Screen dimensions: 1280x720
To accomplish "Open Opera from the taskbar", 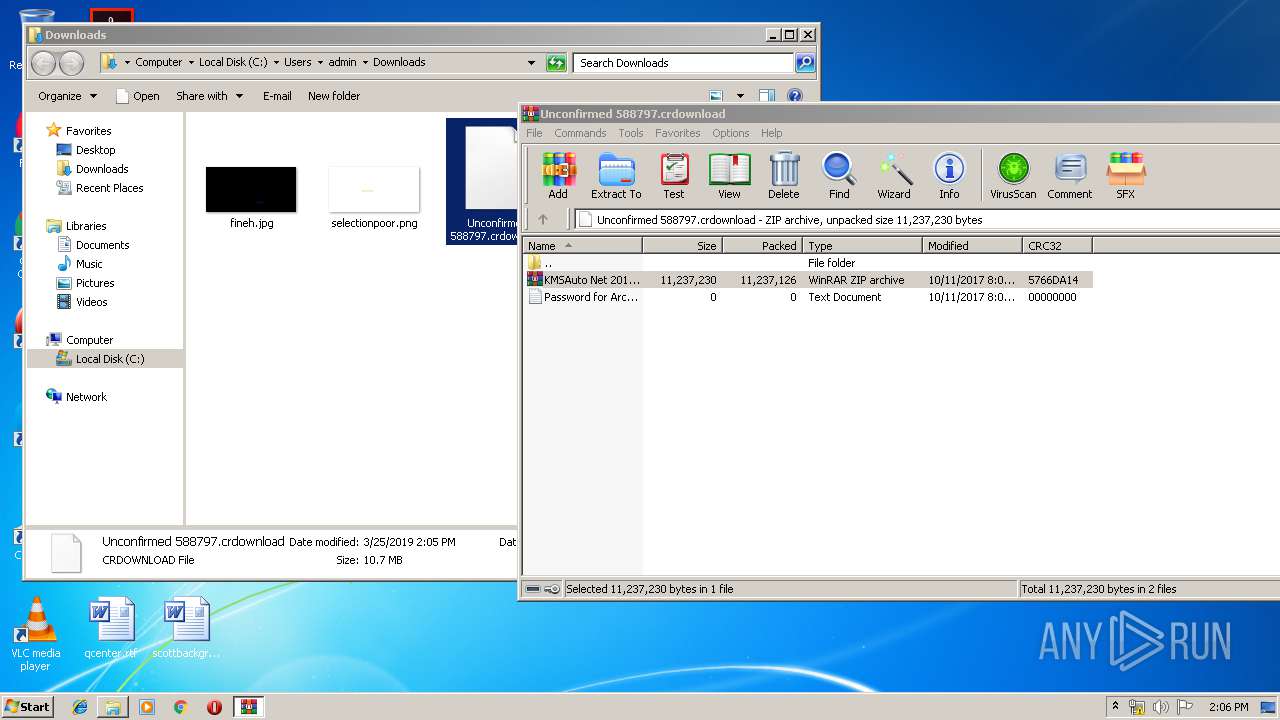I will 214,707.
